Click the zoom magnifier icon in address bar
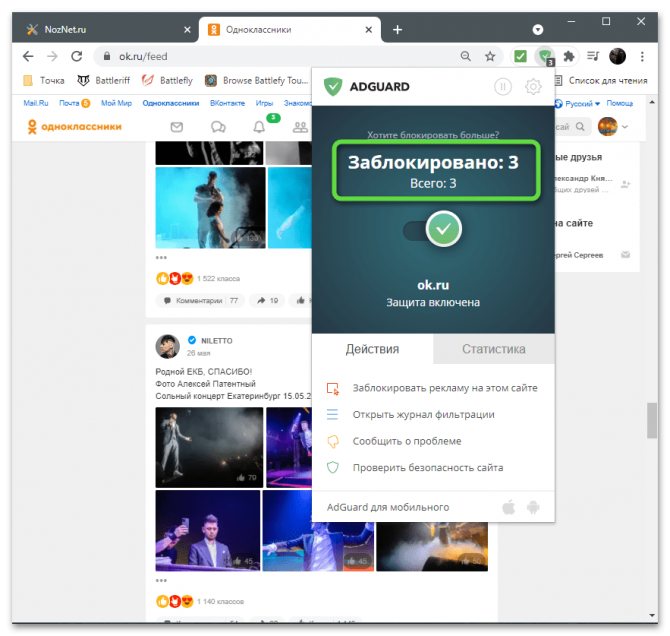 tap(466, 56)
